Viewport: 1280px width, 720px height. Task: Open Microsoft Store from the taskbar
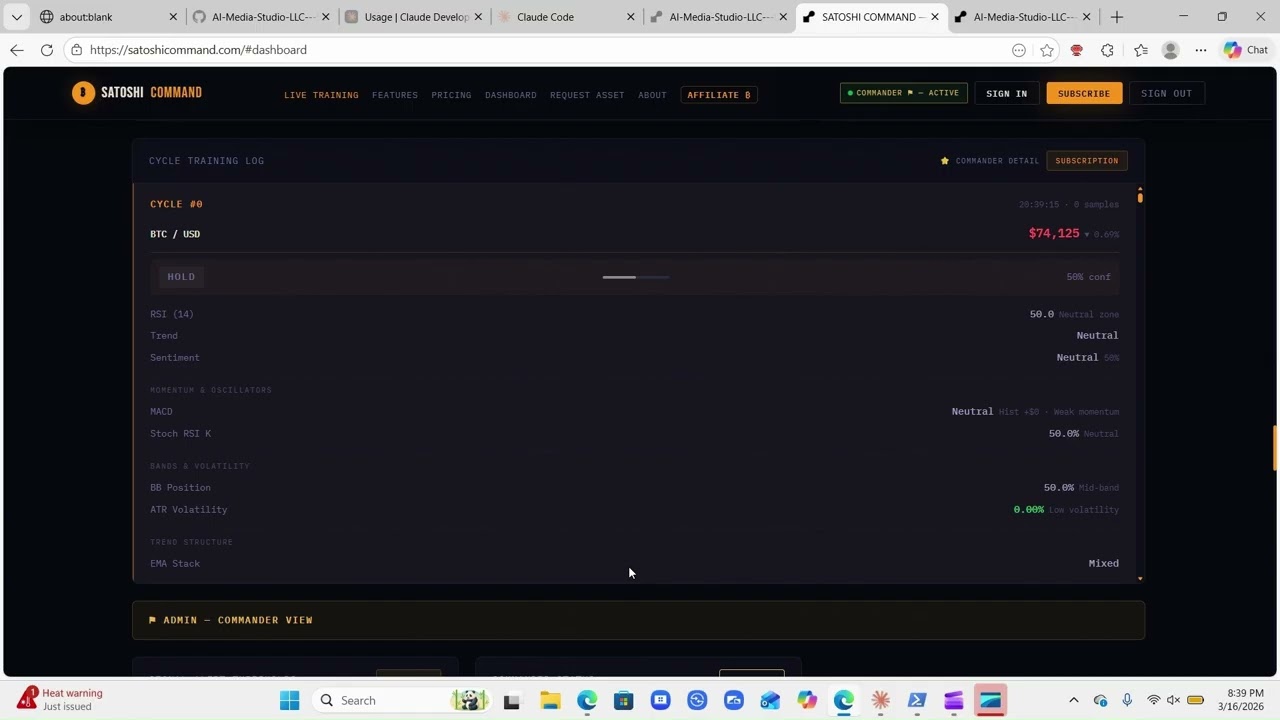click(x=623, y=700)
